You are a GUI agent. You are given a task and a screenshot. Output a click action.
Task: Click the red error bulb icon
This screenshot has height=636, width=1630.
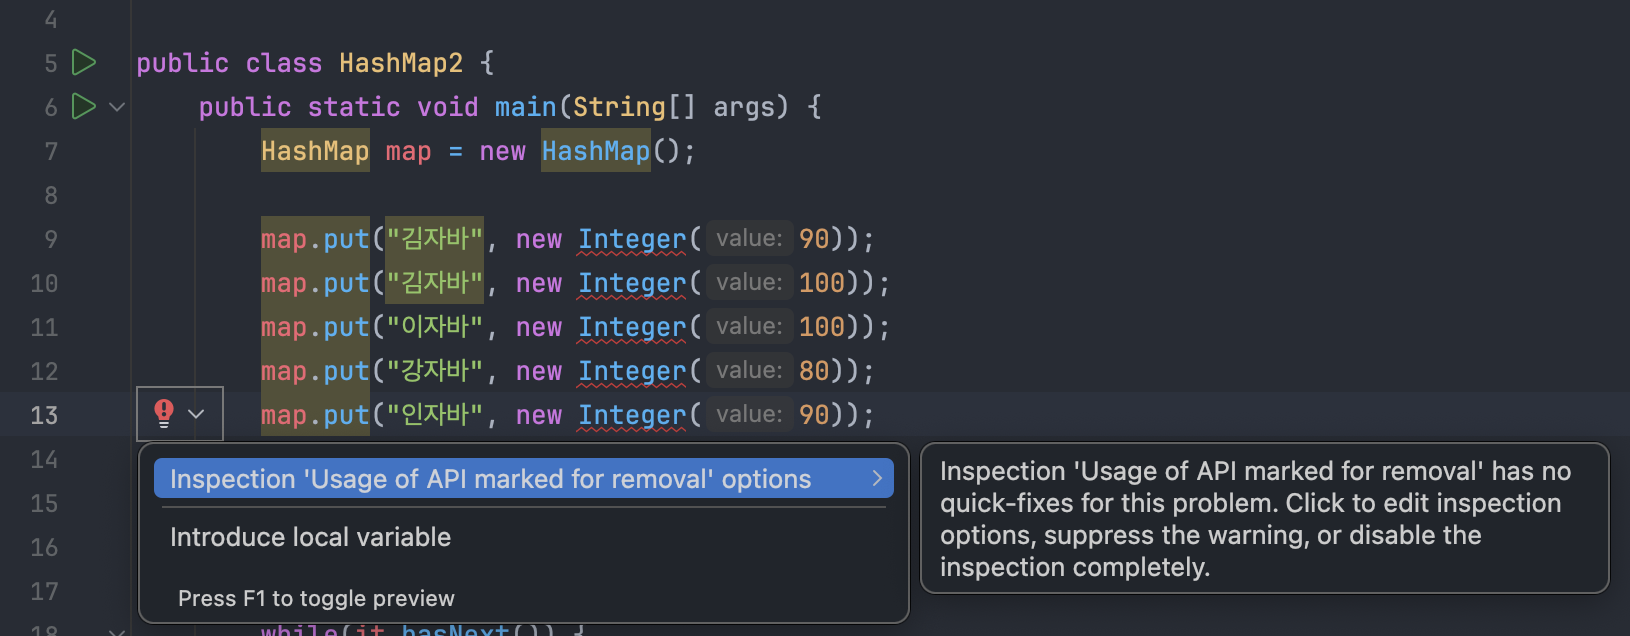click(x=164, y=413)
